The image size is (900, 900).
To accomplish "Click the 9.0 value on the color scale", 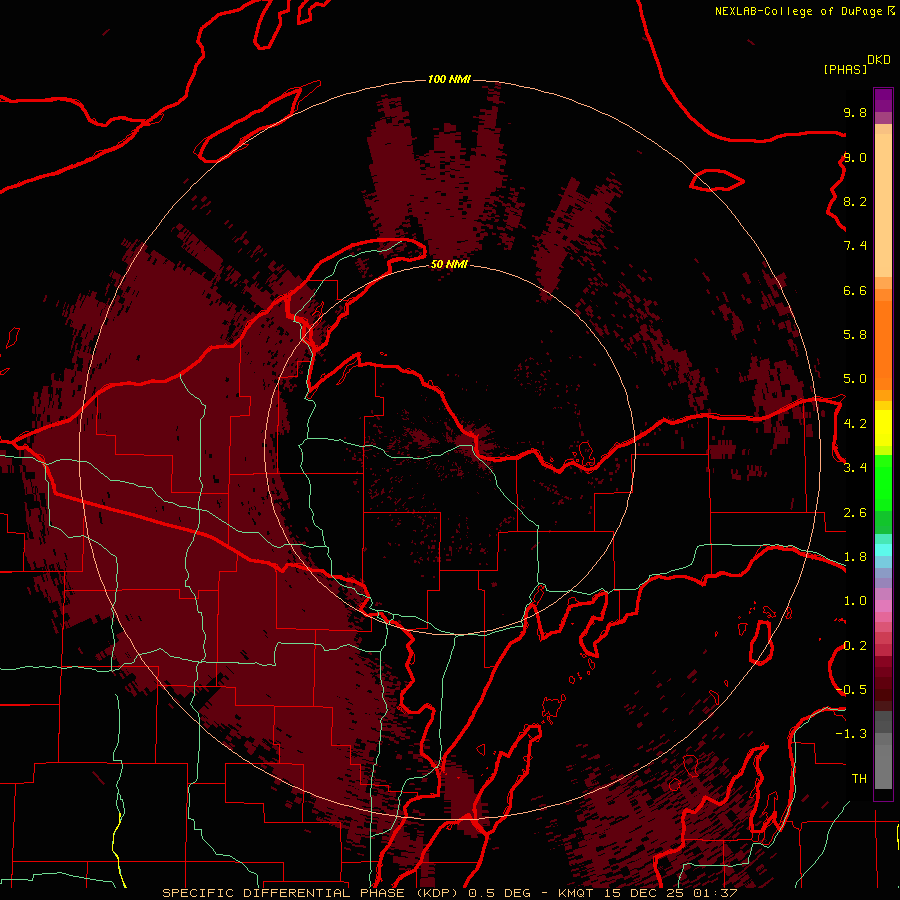I will pyautogui.click(x=855, y=157).
